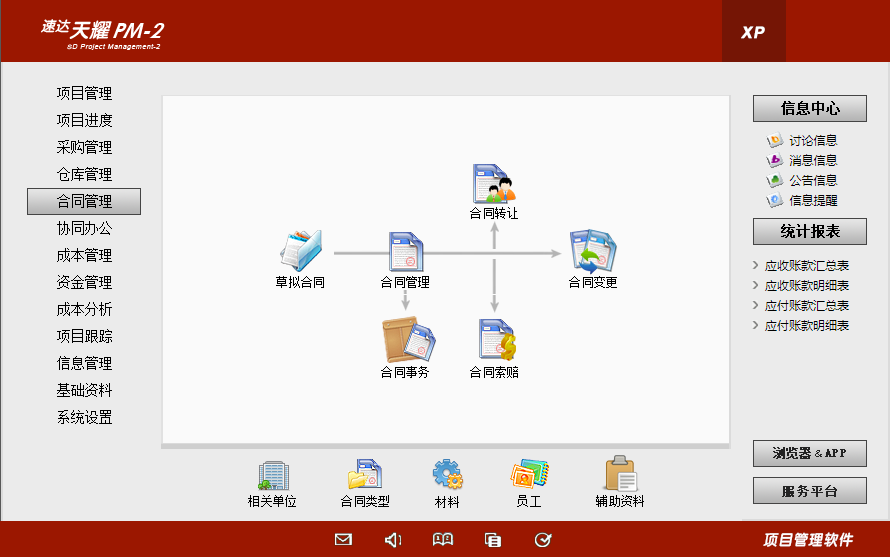Click the 服务平台 button
The height and width of the screenshot is (557, 890).
809,491
